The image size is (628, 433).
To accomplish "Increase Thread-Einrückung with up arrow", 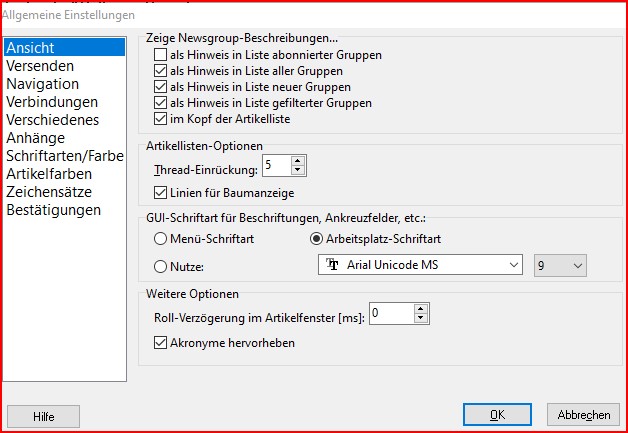I will tap(297, 161).
